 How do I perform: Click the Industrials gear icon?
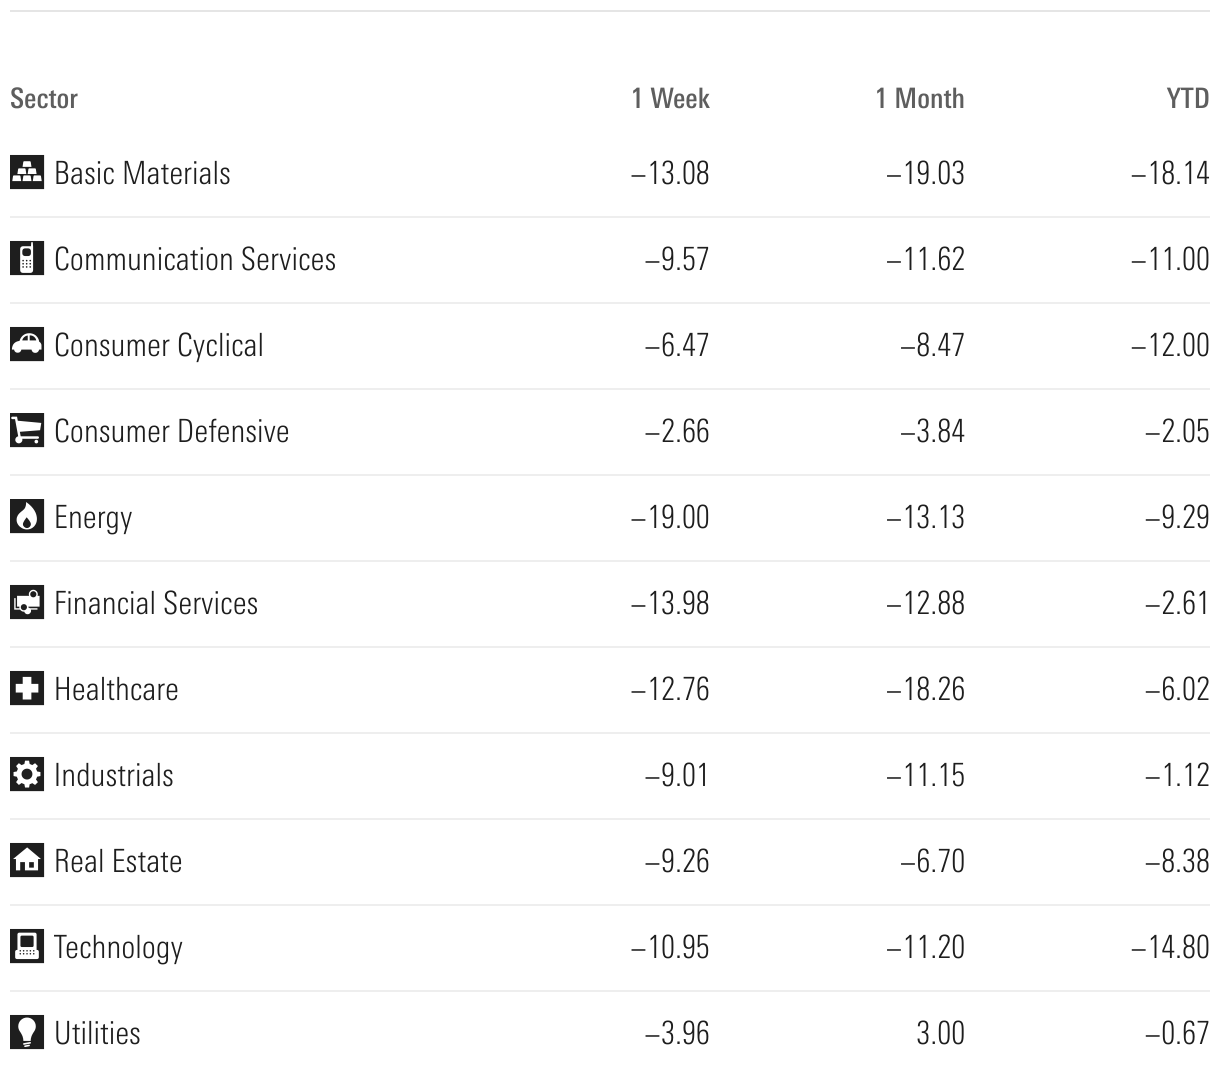coord(27,775)
